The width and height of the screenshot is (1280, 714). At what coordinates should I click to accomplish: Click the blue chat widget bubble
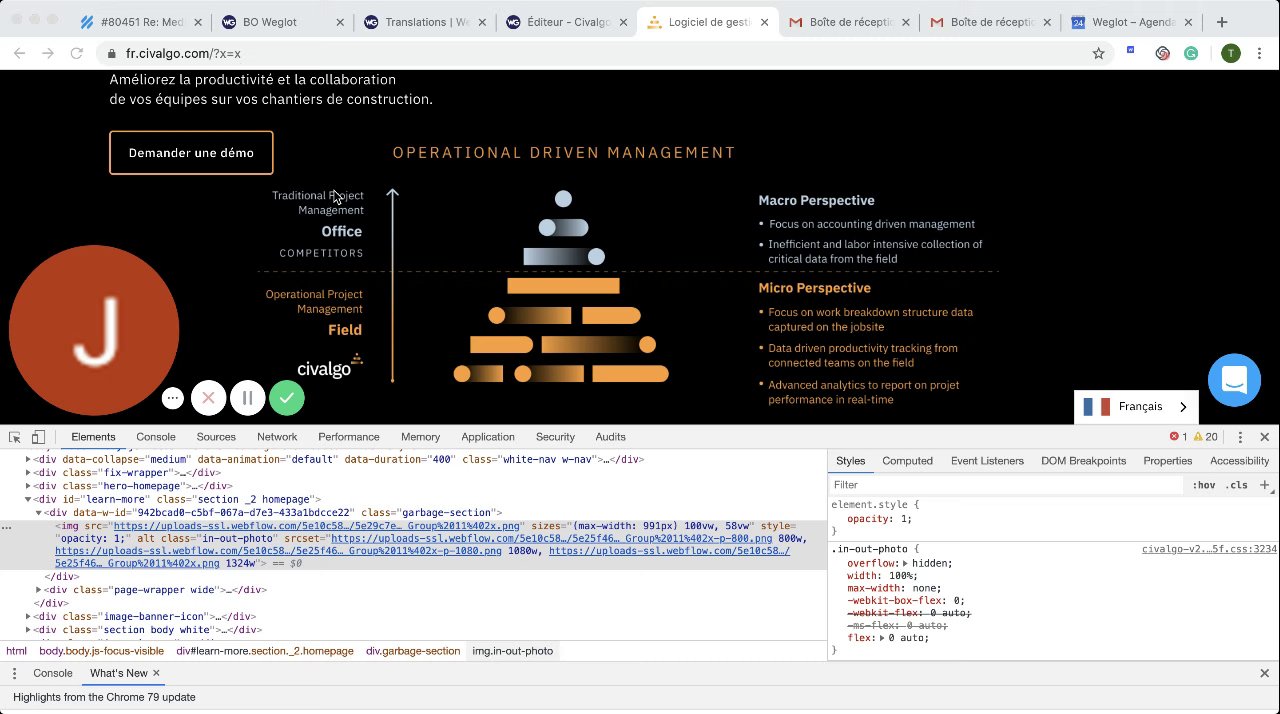point(1233,380)
